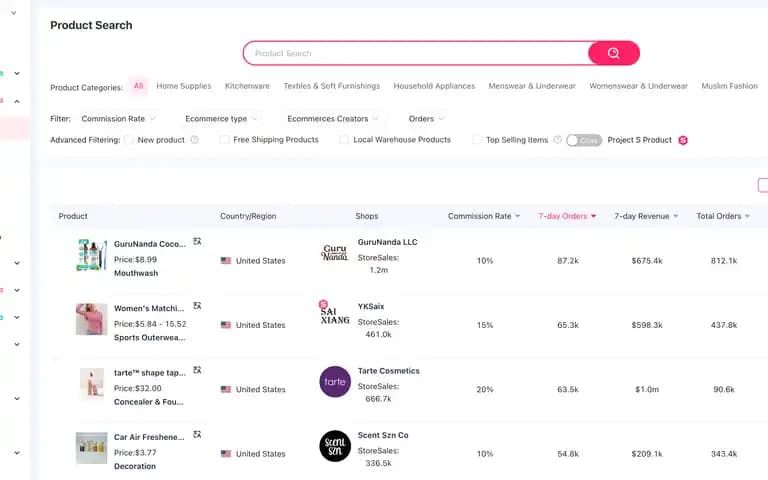Toggle the Project S Product switch

[x=583, y=140]
